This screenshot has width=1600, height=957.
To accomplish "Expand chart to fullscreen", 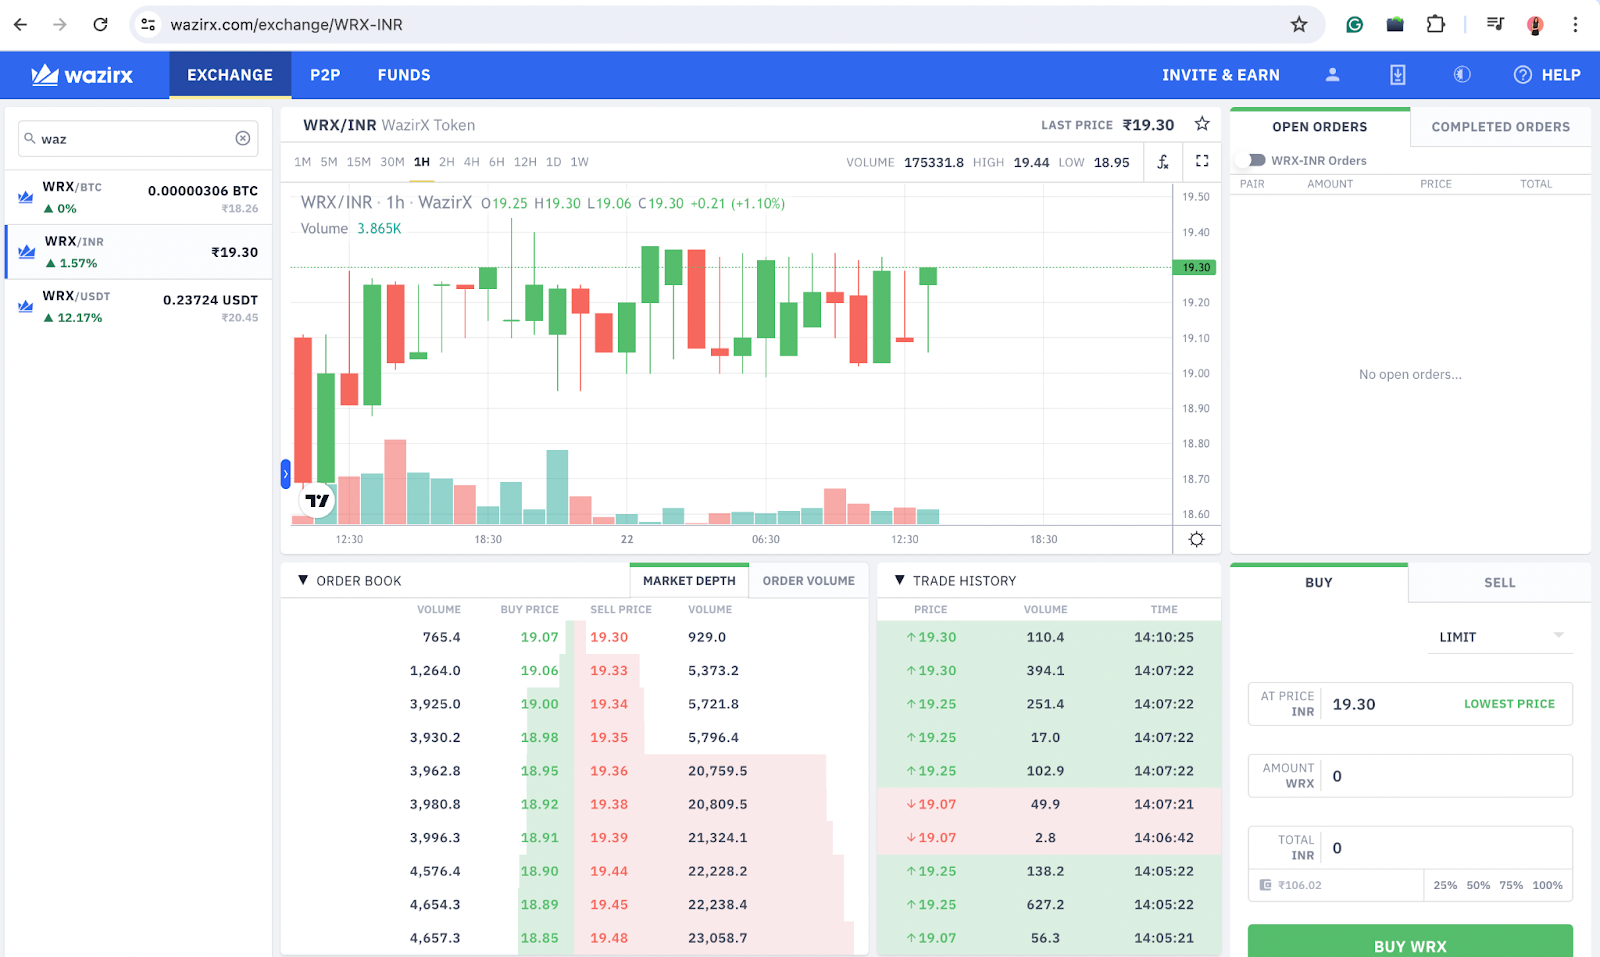I will pyautogui.click(x=1202, y=161).
